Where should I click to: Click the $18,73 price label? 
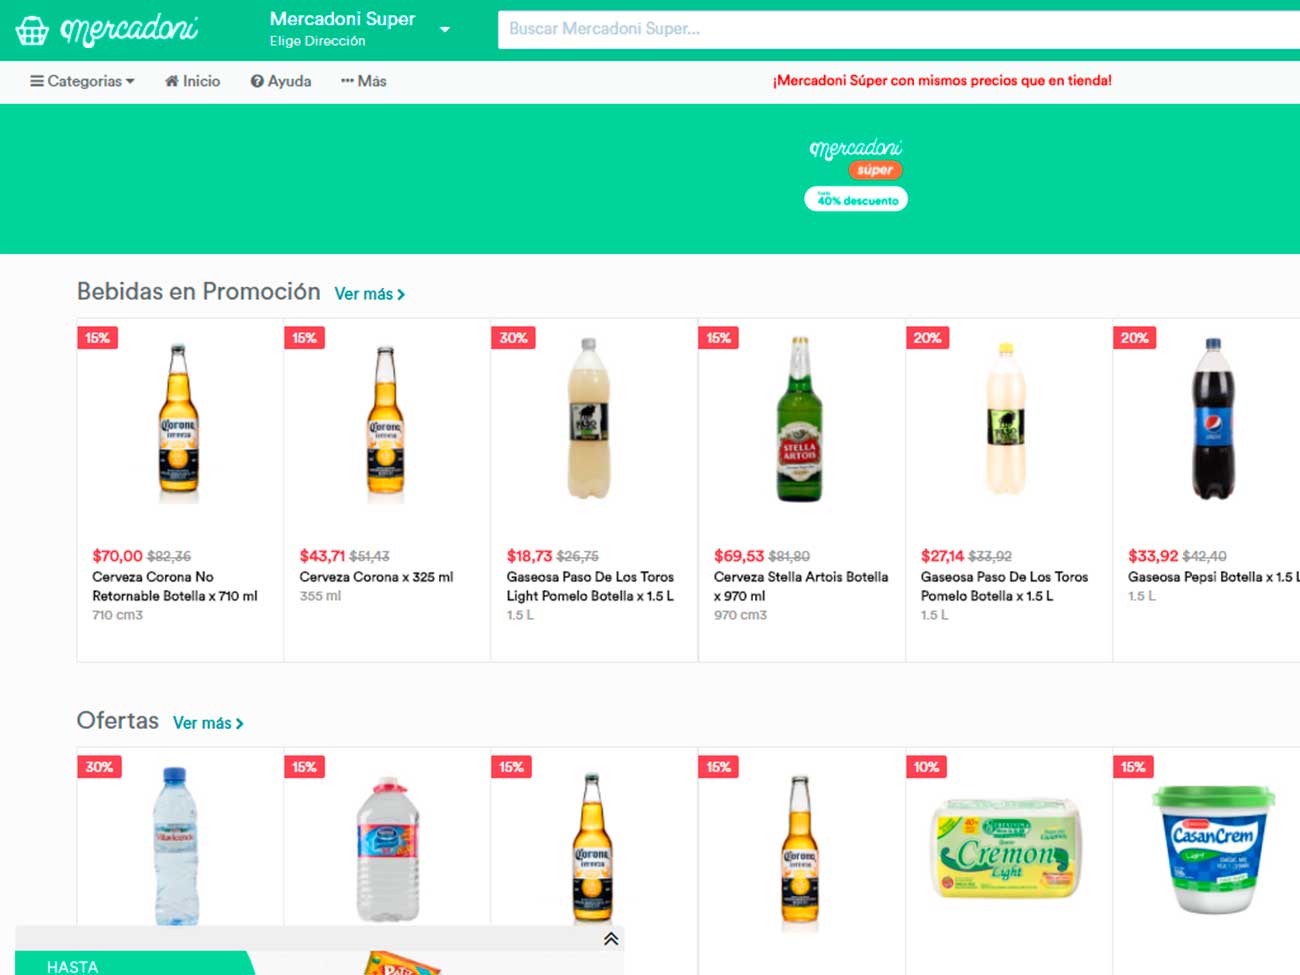(x=529, y=556)
